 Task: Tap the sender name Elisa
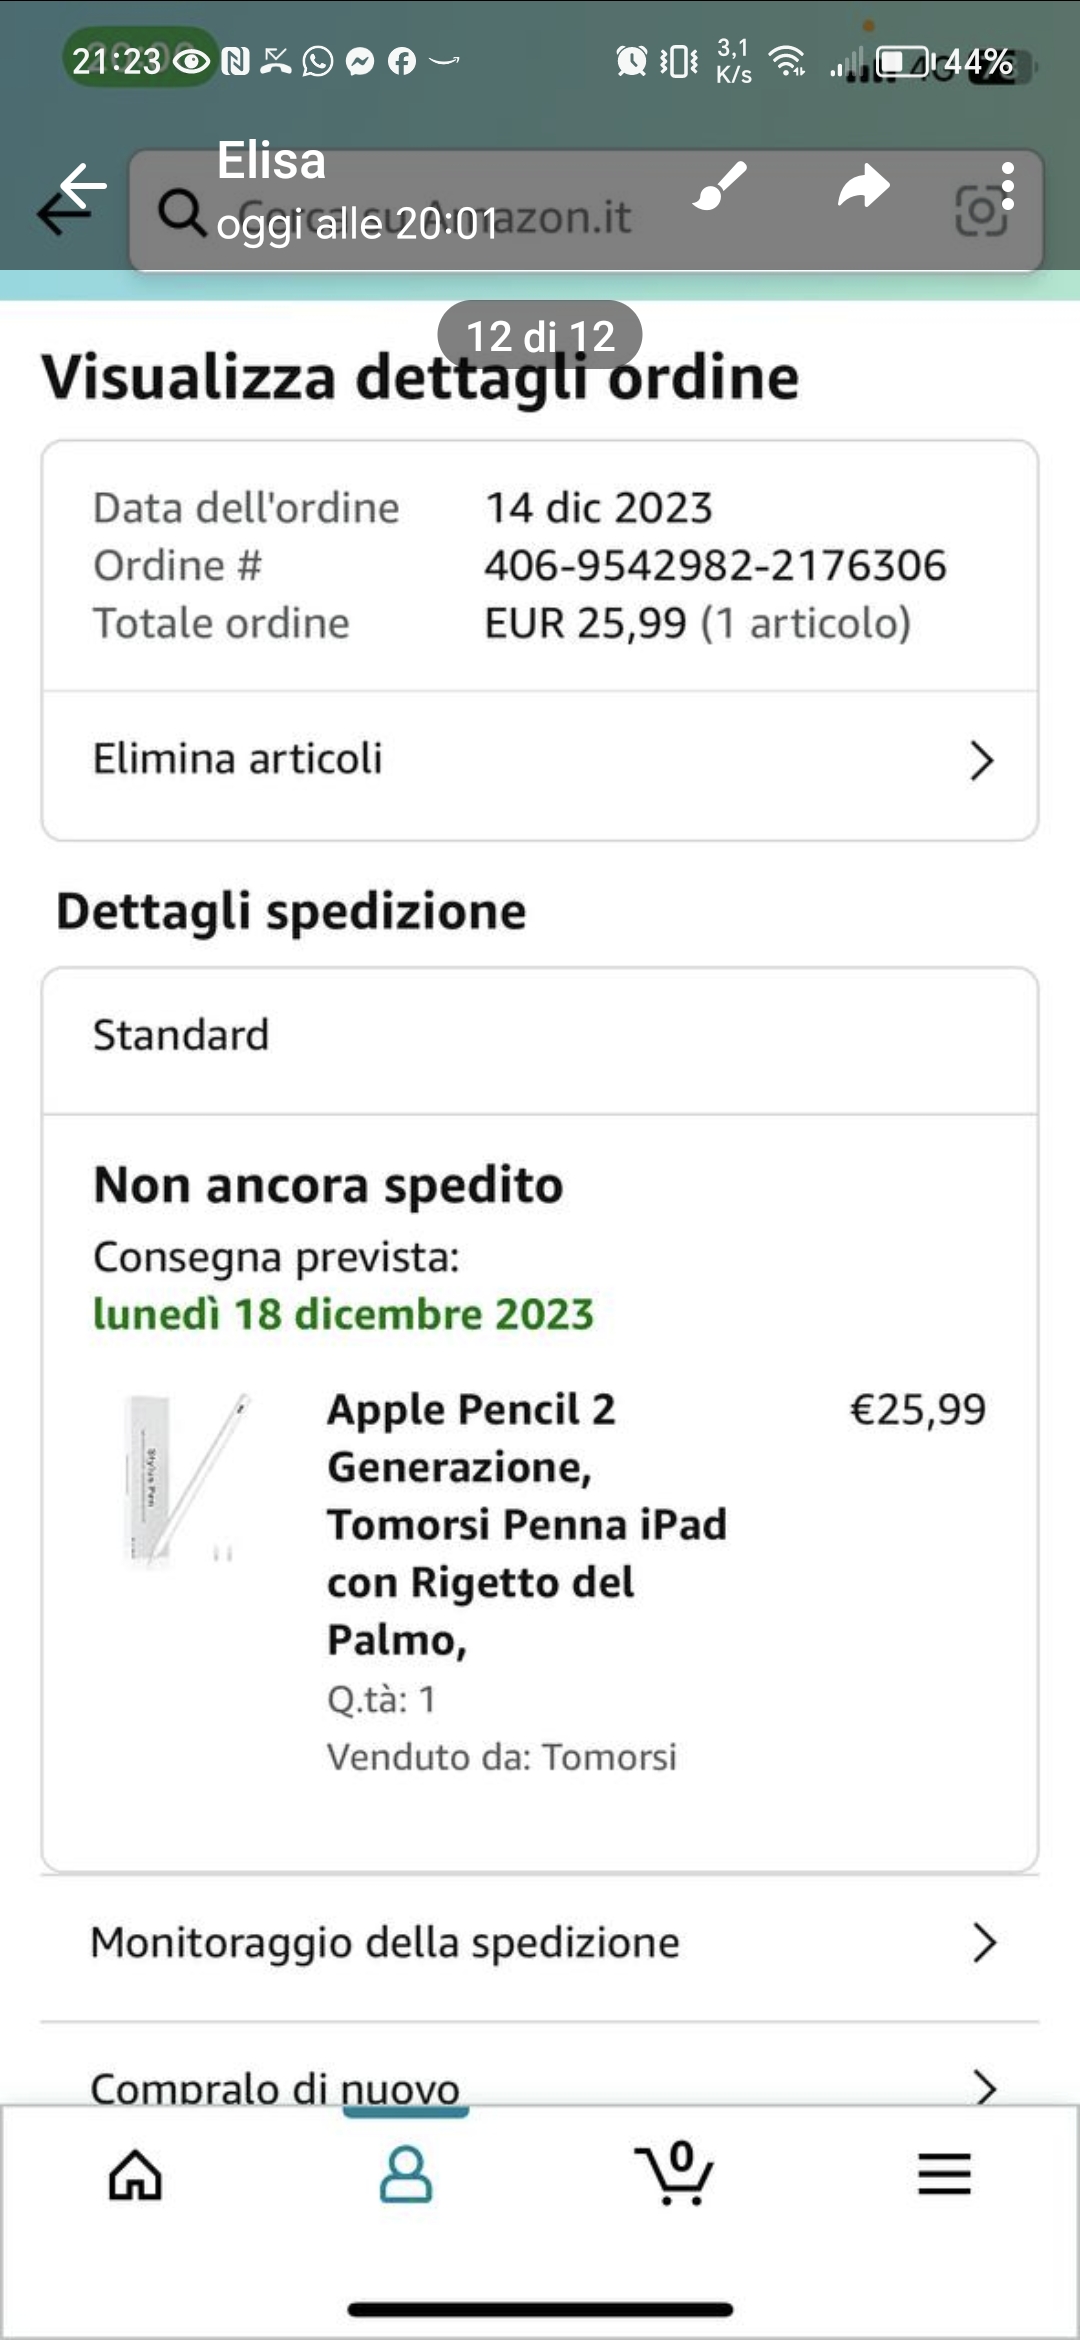(271, 160)
